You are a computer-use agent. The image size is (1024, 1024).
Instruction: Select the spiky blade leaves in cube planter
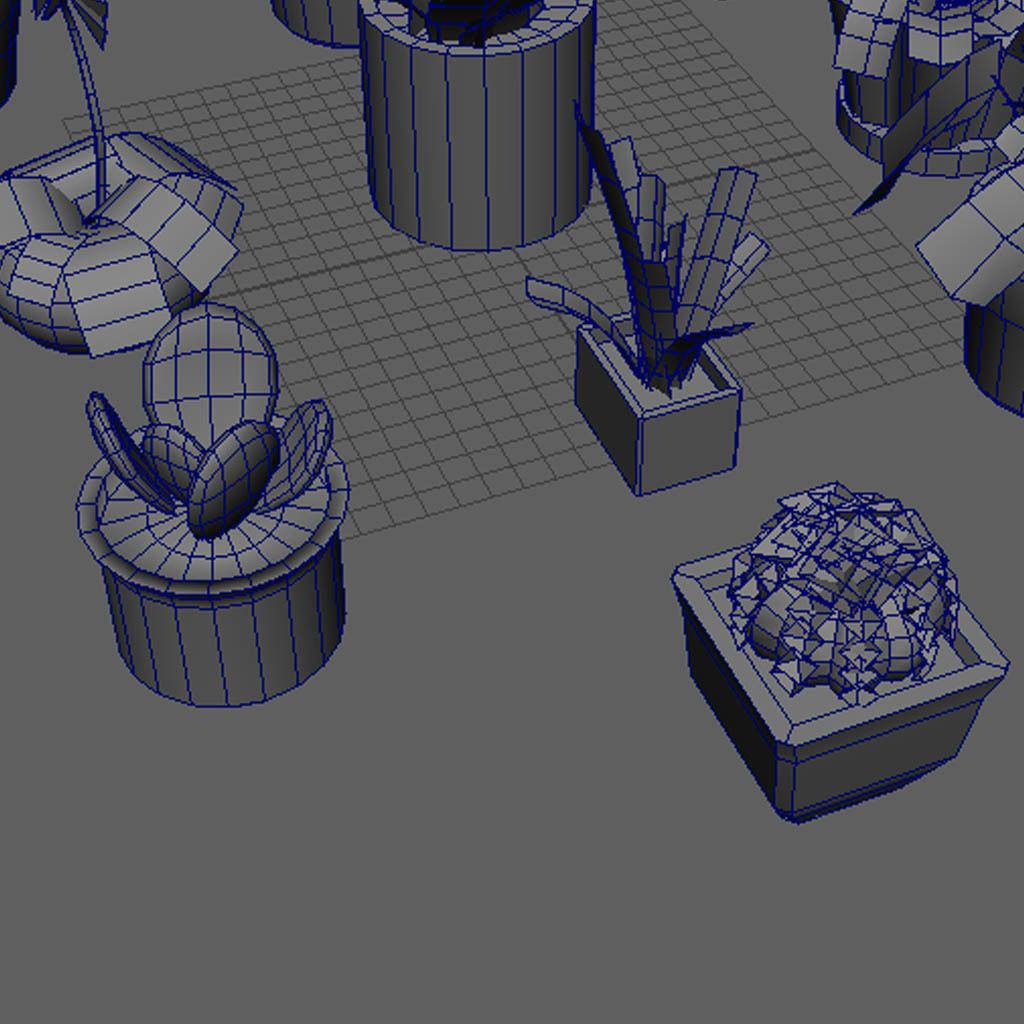(x=648, y=248)
